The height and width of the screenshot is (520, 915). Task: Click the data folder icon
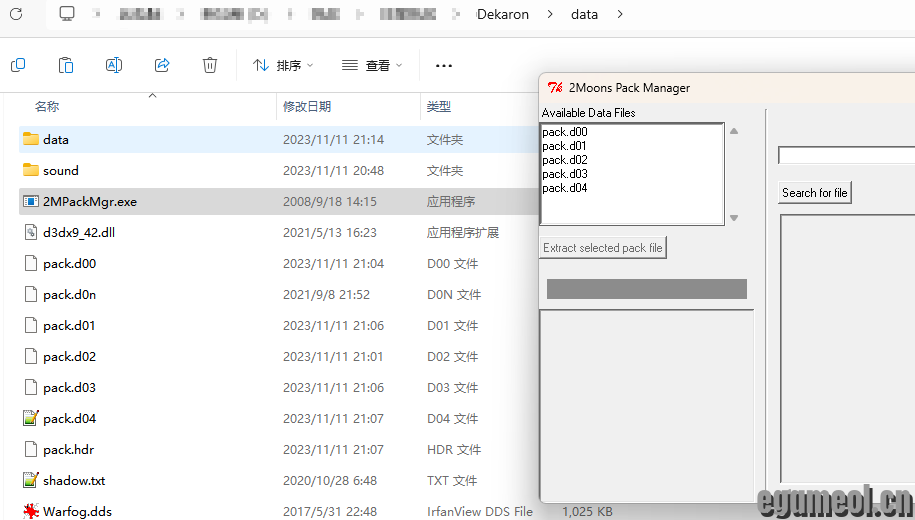pyautogui.click(x=30, y=139)
